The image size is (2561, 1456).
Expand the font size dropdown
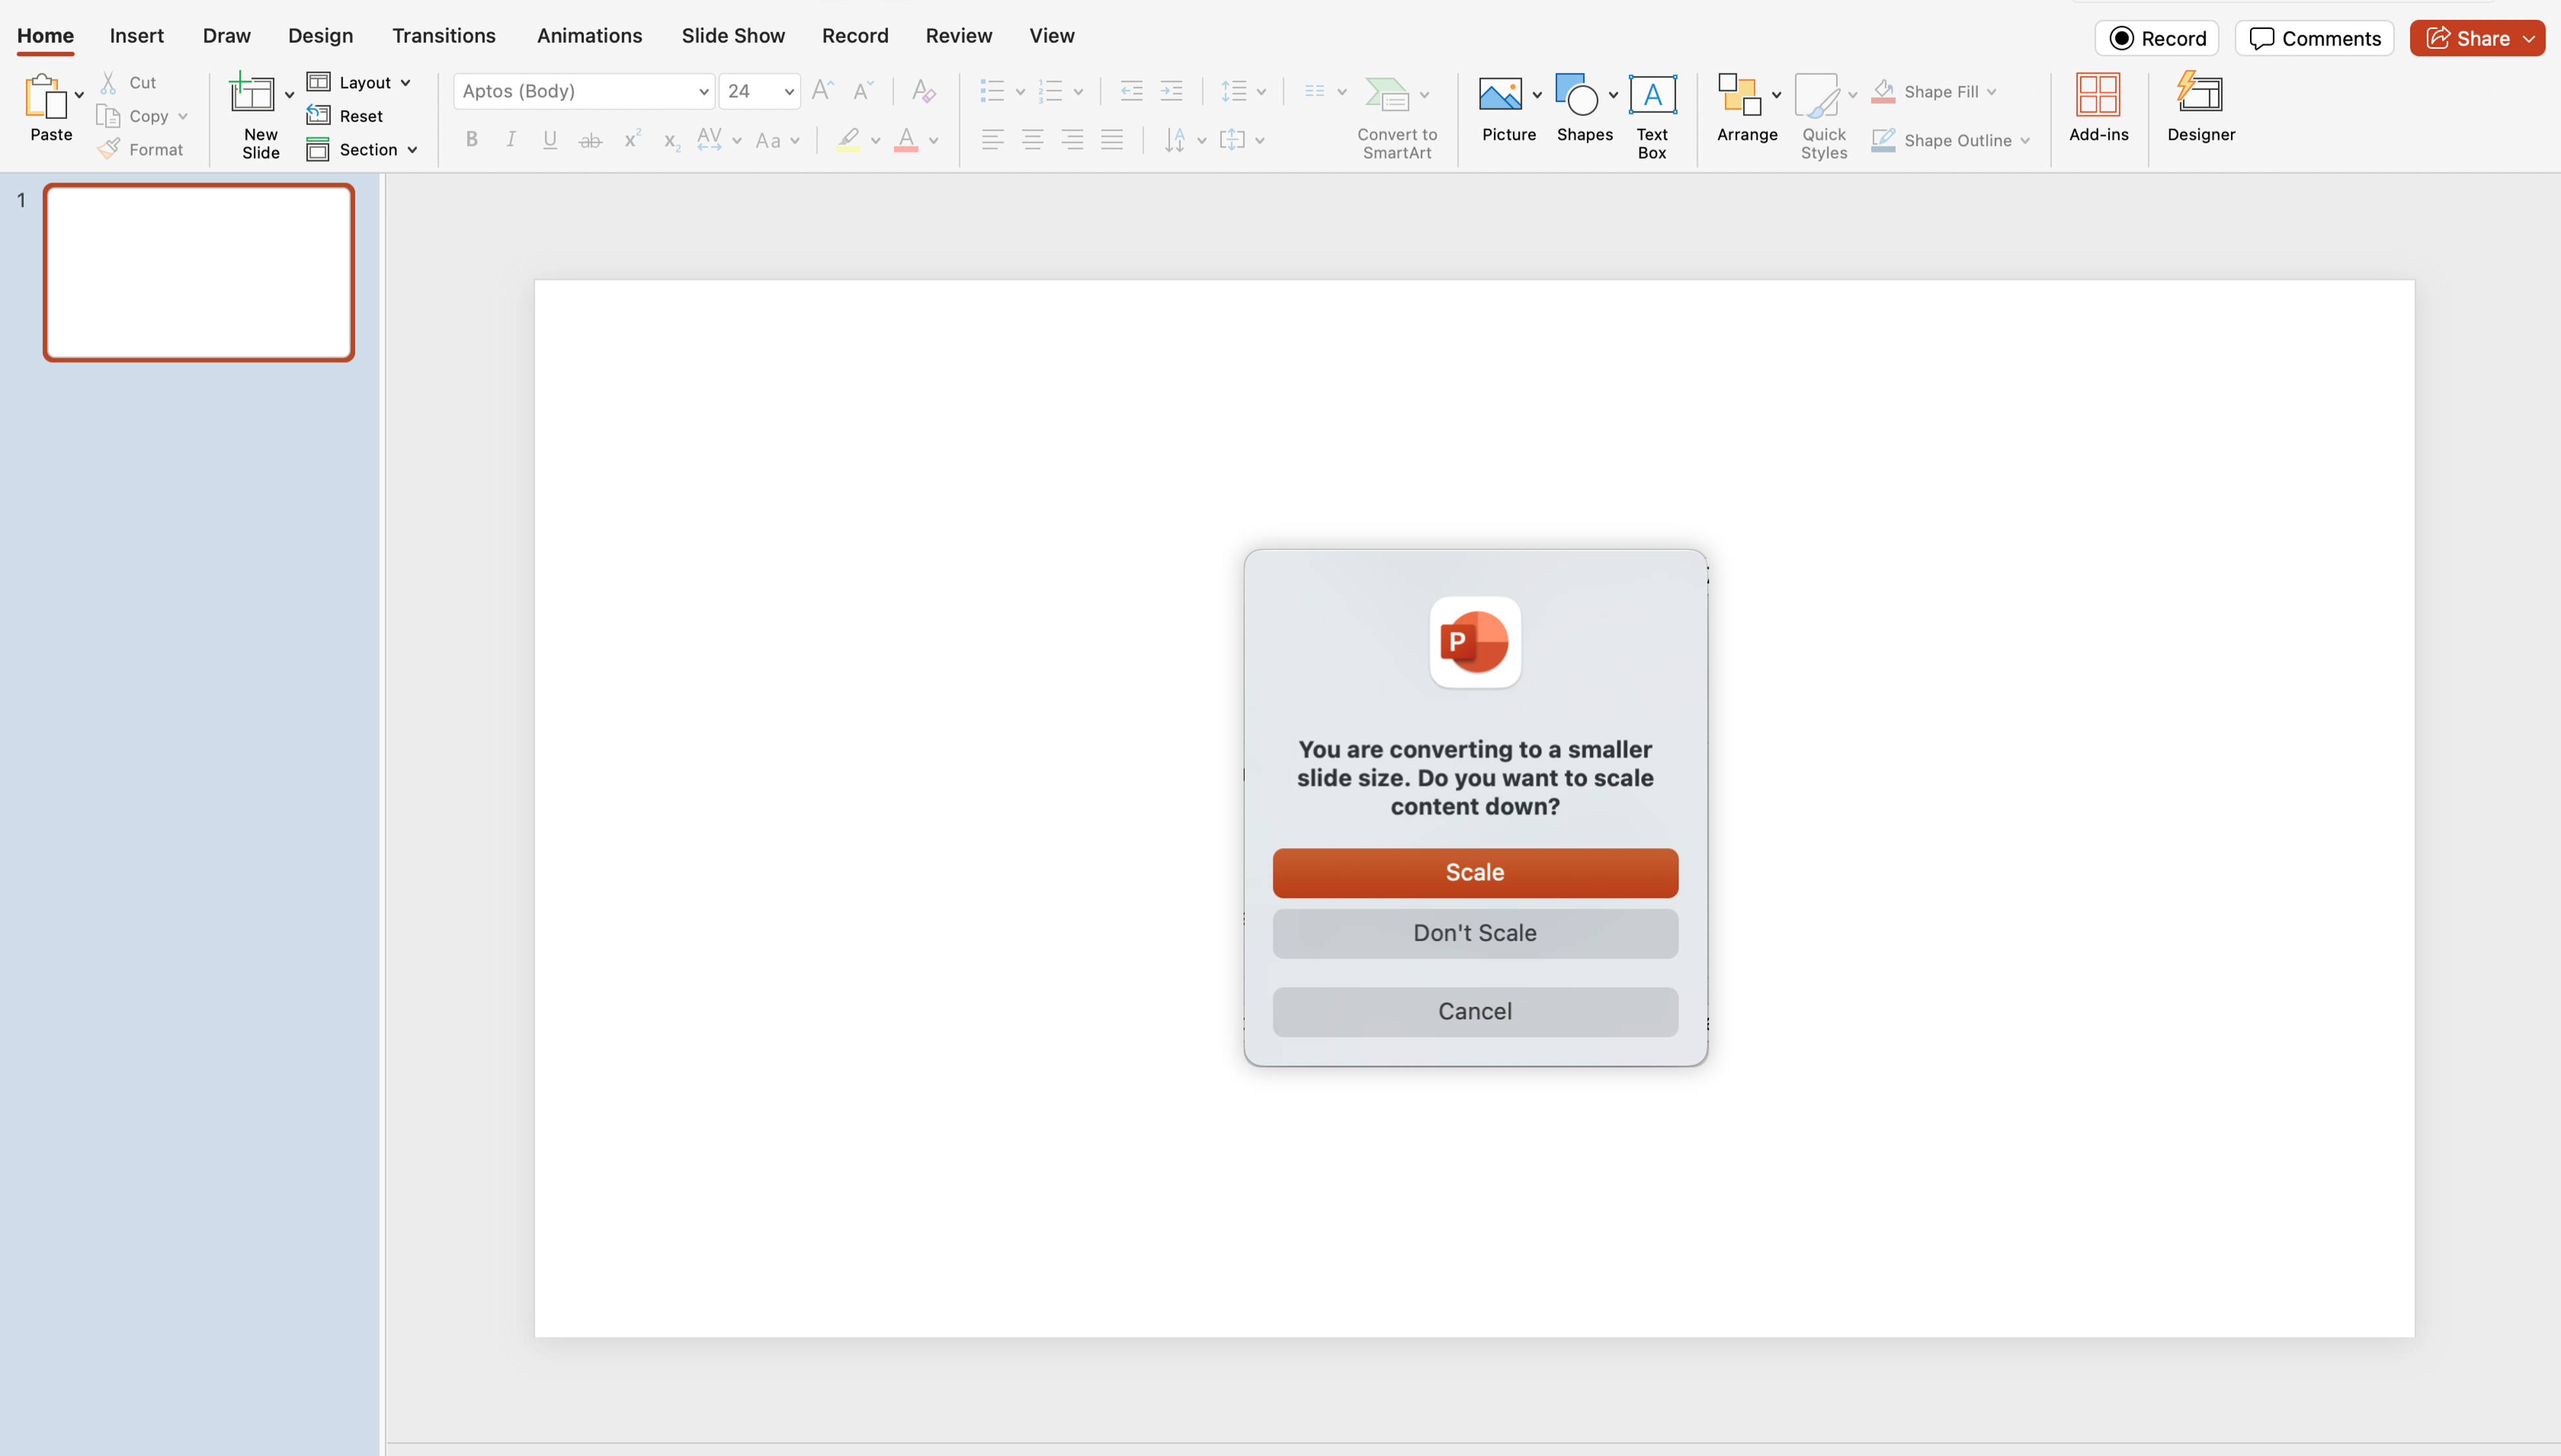(789, 92)
